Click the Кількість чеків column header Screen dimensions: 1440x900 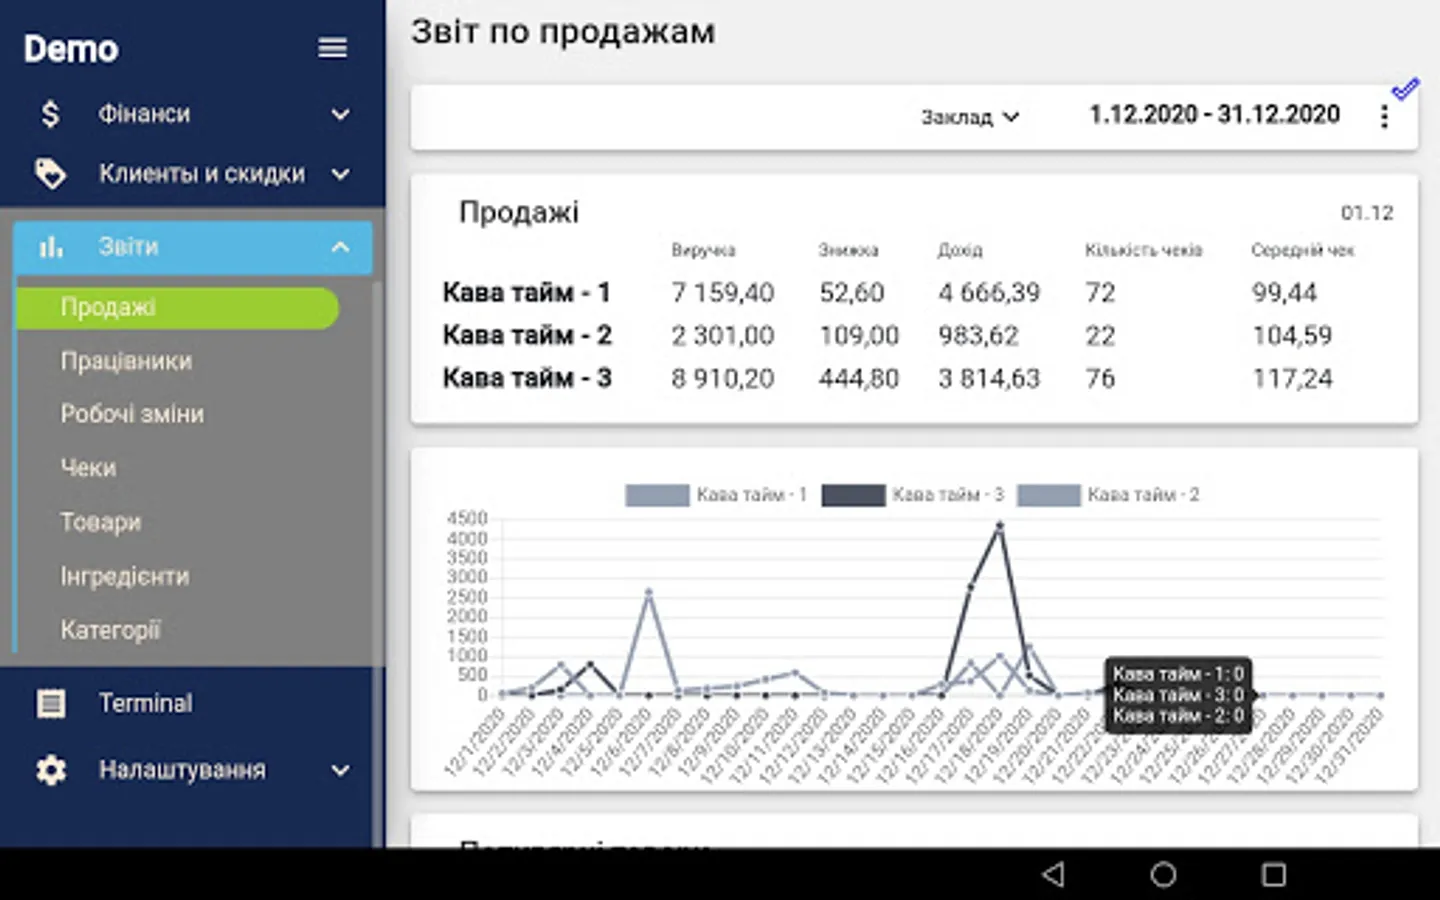tap(1143, 250)
